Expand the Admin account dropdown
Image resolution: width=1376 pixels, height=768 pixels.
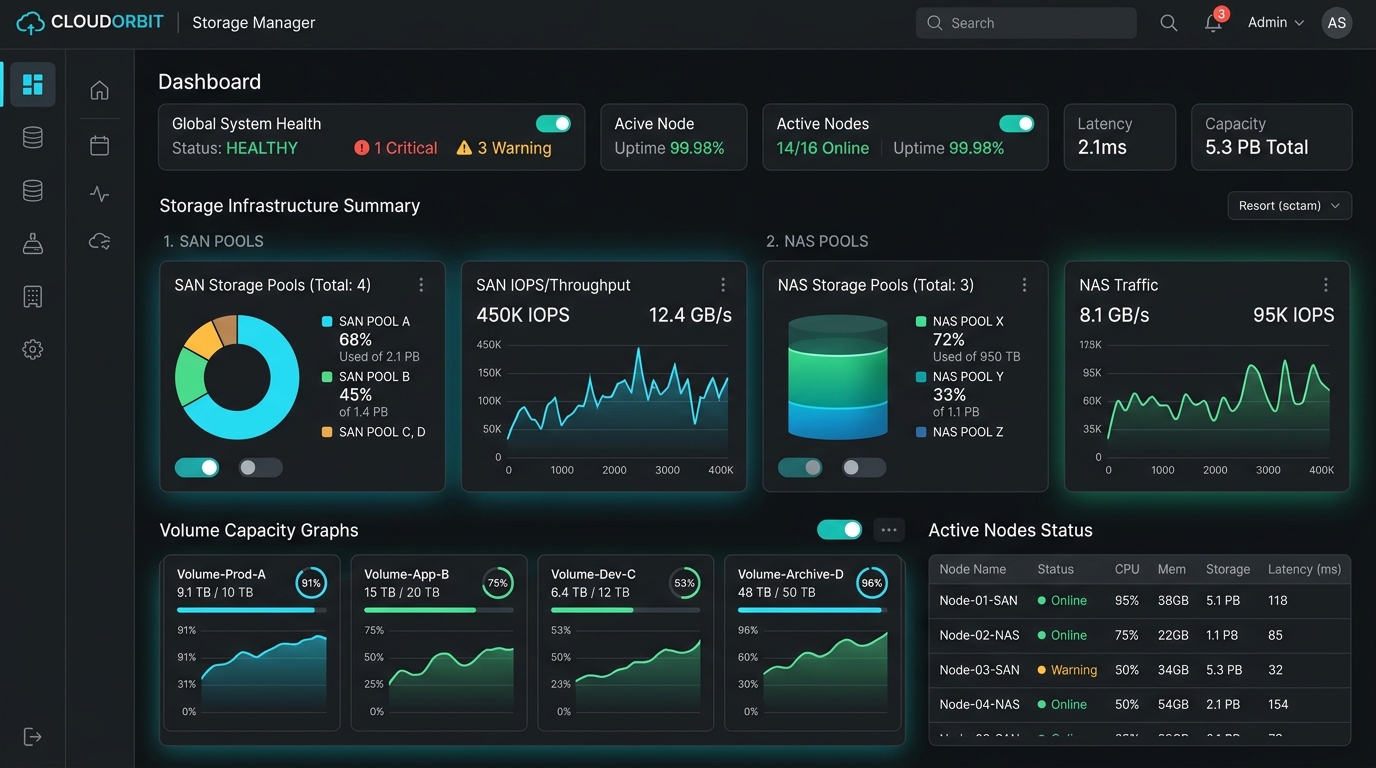[x=1276, y=22]
